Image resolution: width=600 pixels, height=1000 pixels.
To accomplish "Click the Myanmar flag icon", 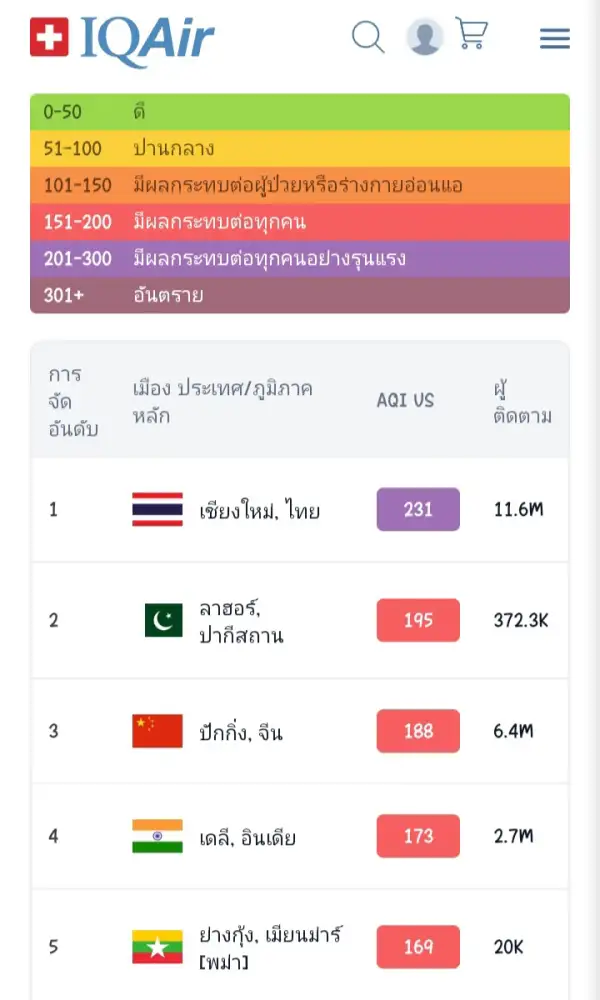I will 157,946.
